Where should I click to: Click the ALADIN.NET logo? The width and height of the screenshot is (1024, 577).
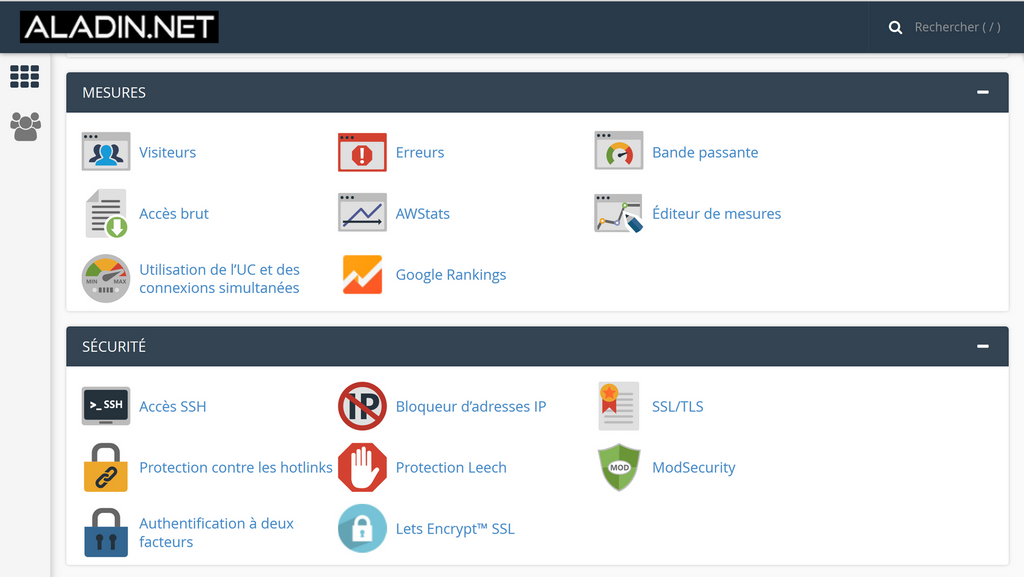pos(119,28)
